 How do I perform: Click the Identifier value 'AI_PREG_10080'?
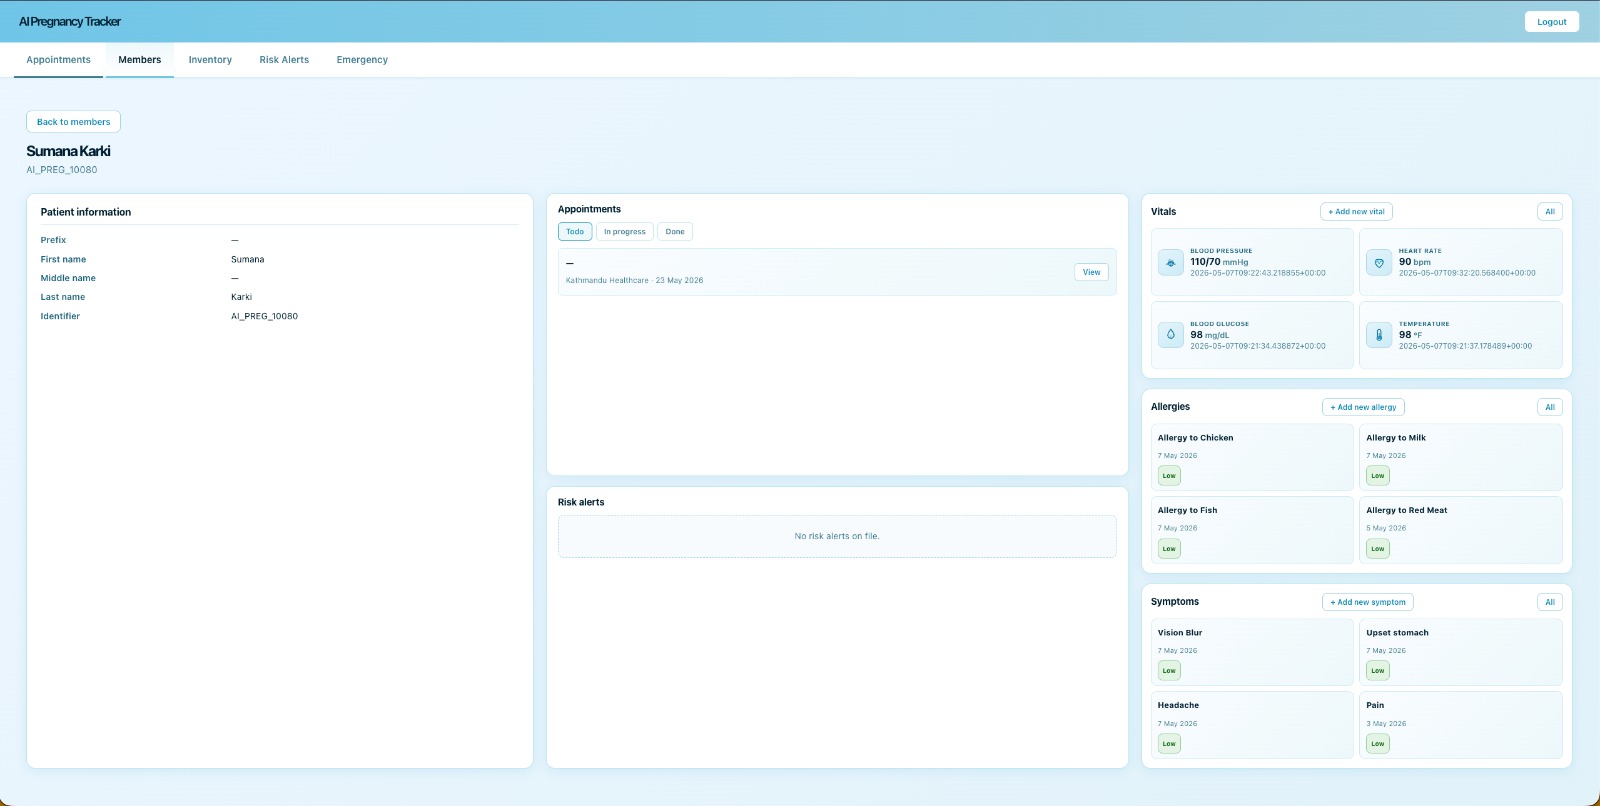pos(264,317)
